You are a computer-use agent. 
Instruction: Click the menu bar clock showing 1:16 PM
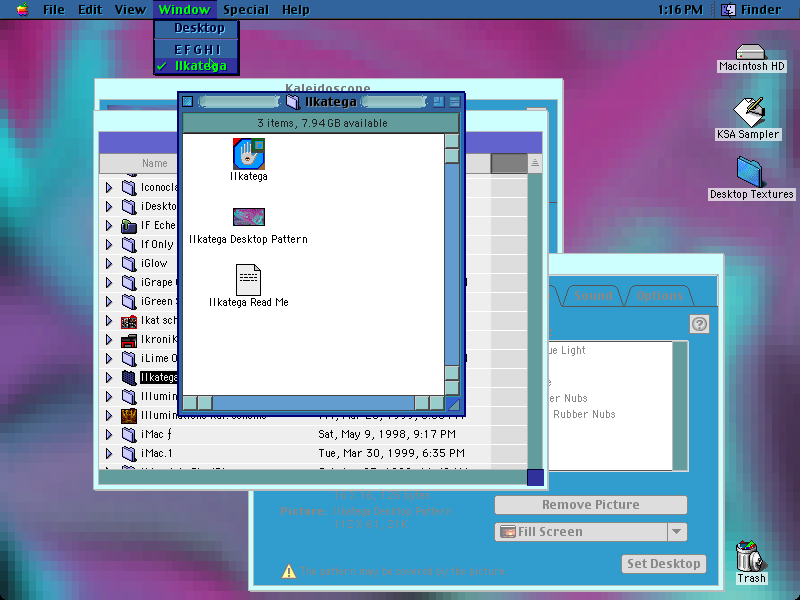[680, 10]
